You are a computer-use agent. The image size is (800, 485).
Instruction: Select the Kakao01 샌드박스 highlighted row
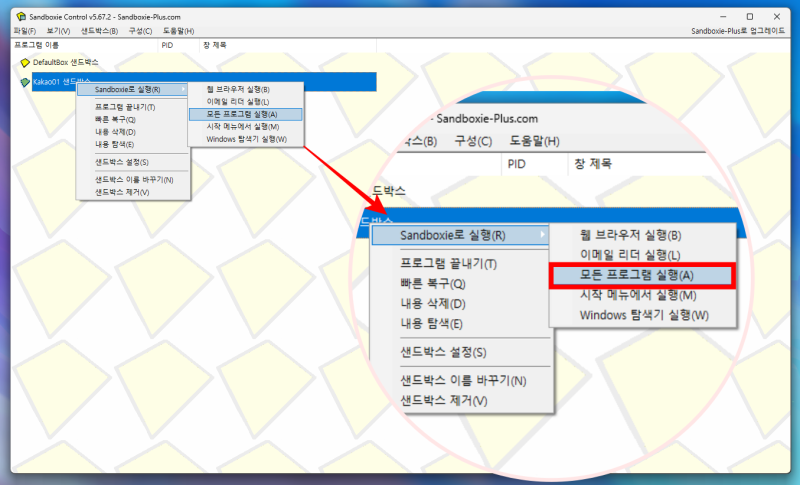(204, 82)
